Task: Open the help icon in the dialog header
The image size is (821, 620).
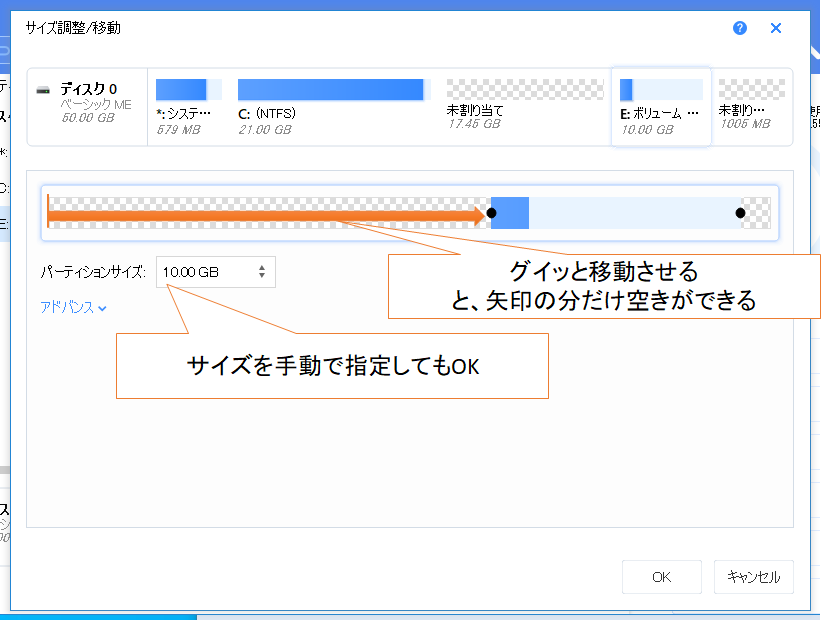Action: 739,28
